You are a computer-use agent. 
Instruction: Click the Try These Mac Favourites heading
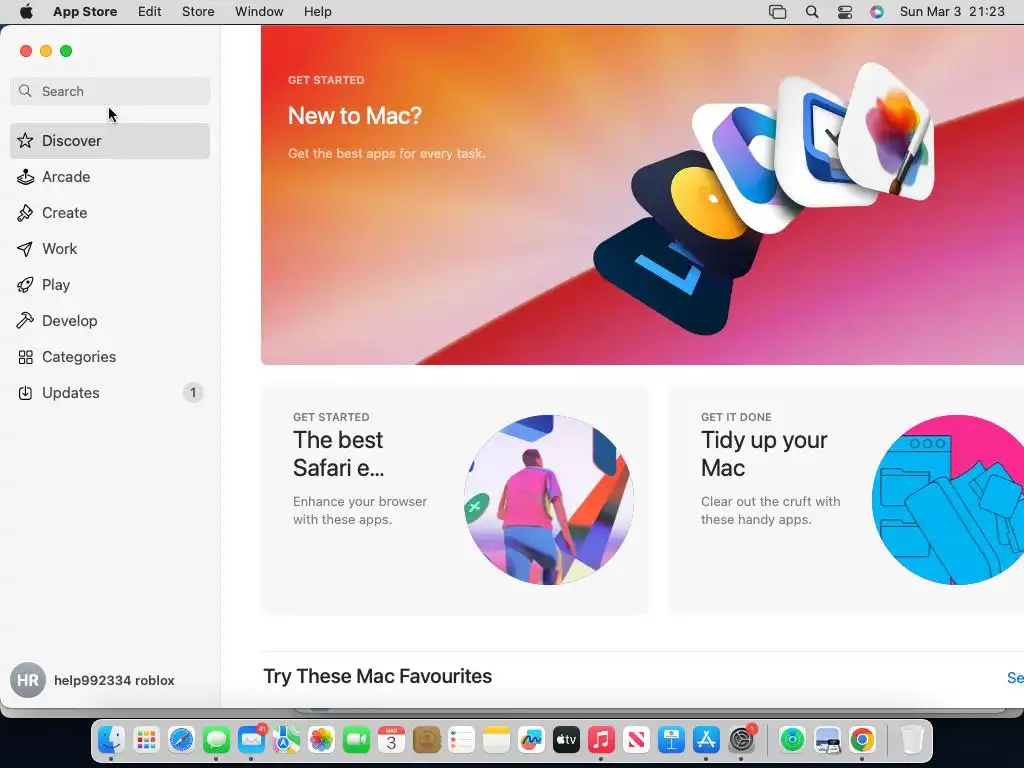point(377,677)
